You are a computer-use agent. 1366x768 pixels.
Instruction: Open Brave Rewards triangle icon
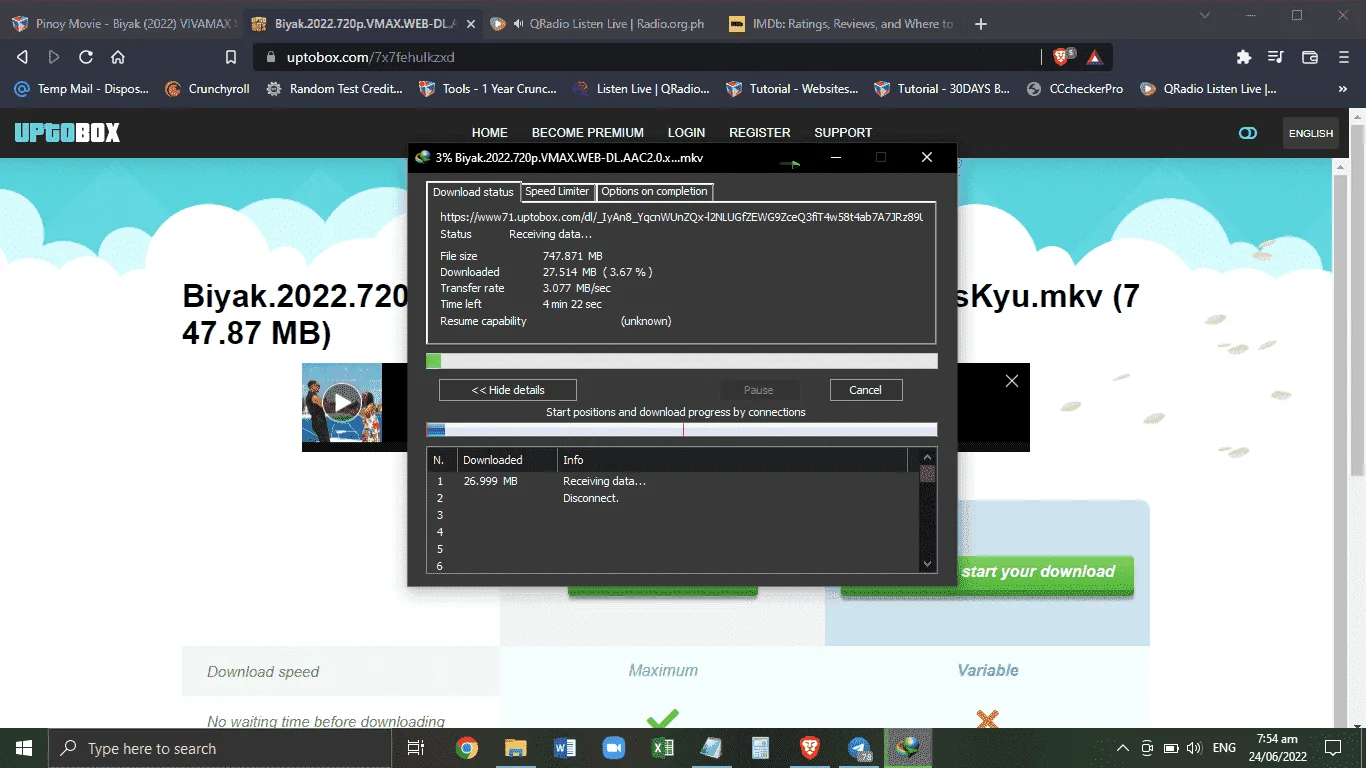[1094, 57]
